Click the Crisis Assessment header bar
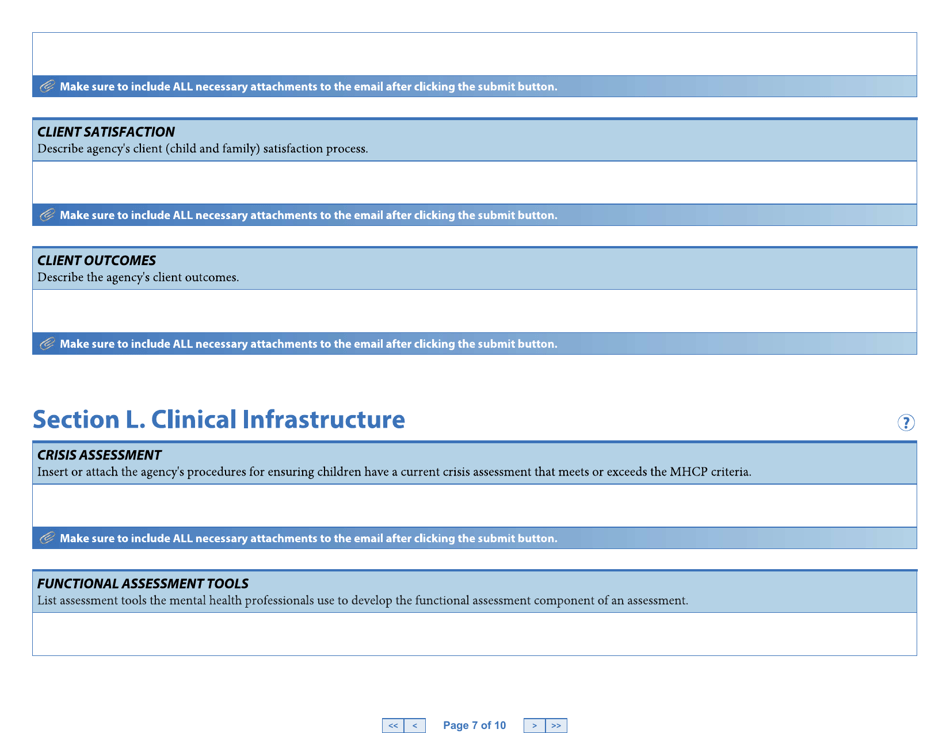Image resolution: width=950 pixels, height=733 pixels. tap(98, 454)
